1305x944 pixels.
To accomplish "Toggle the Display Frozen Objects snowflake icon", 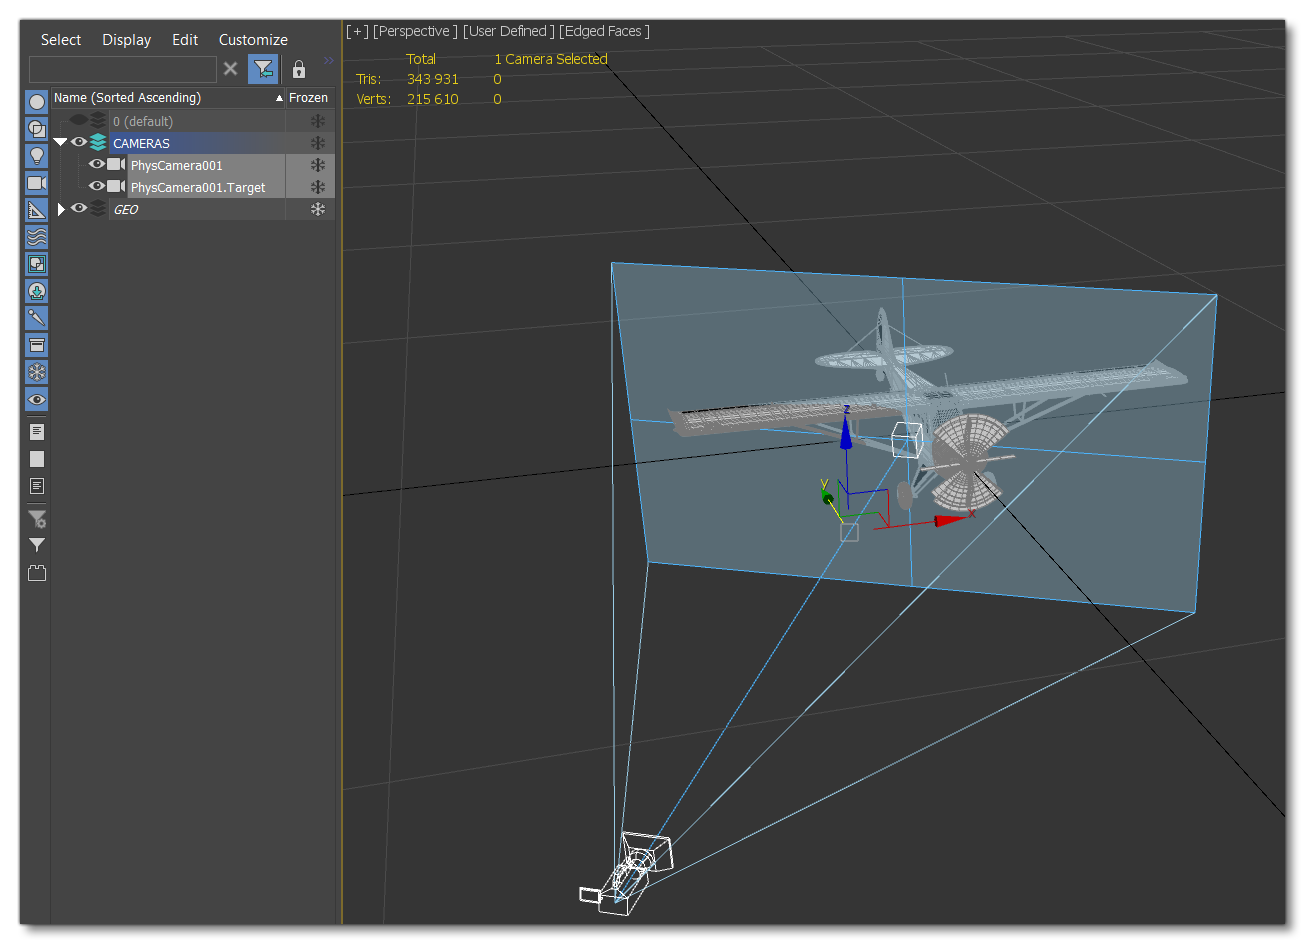I will (x=36, y=371).
